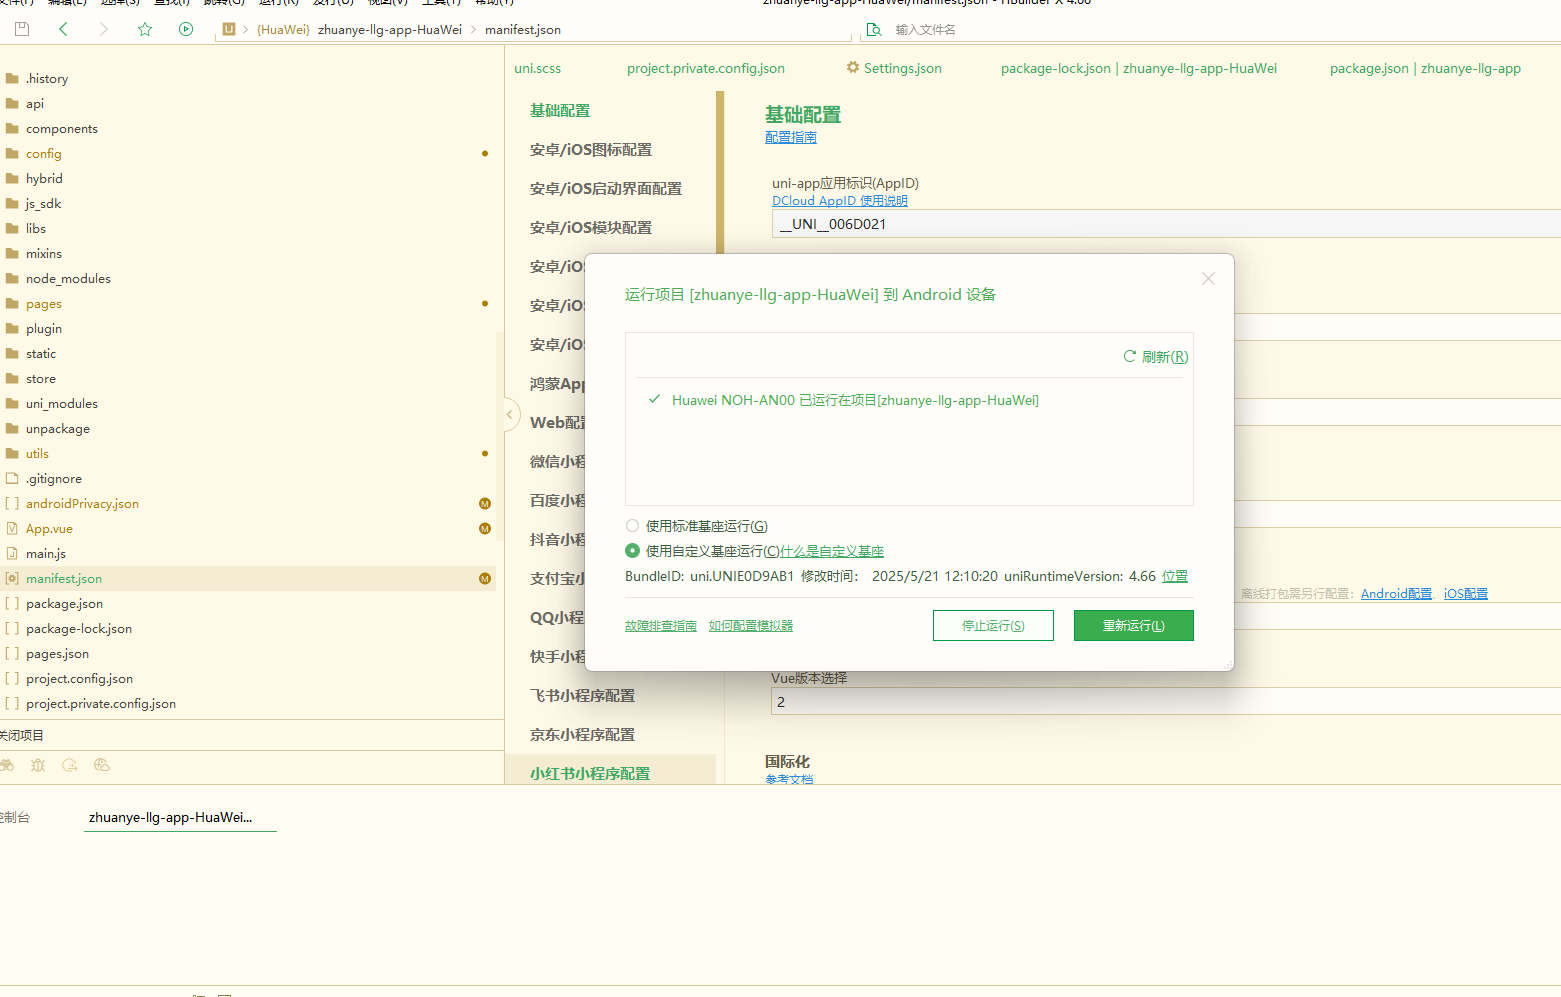
Task: Select the custom base run radio button
Action: [632, 550]
